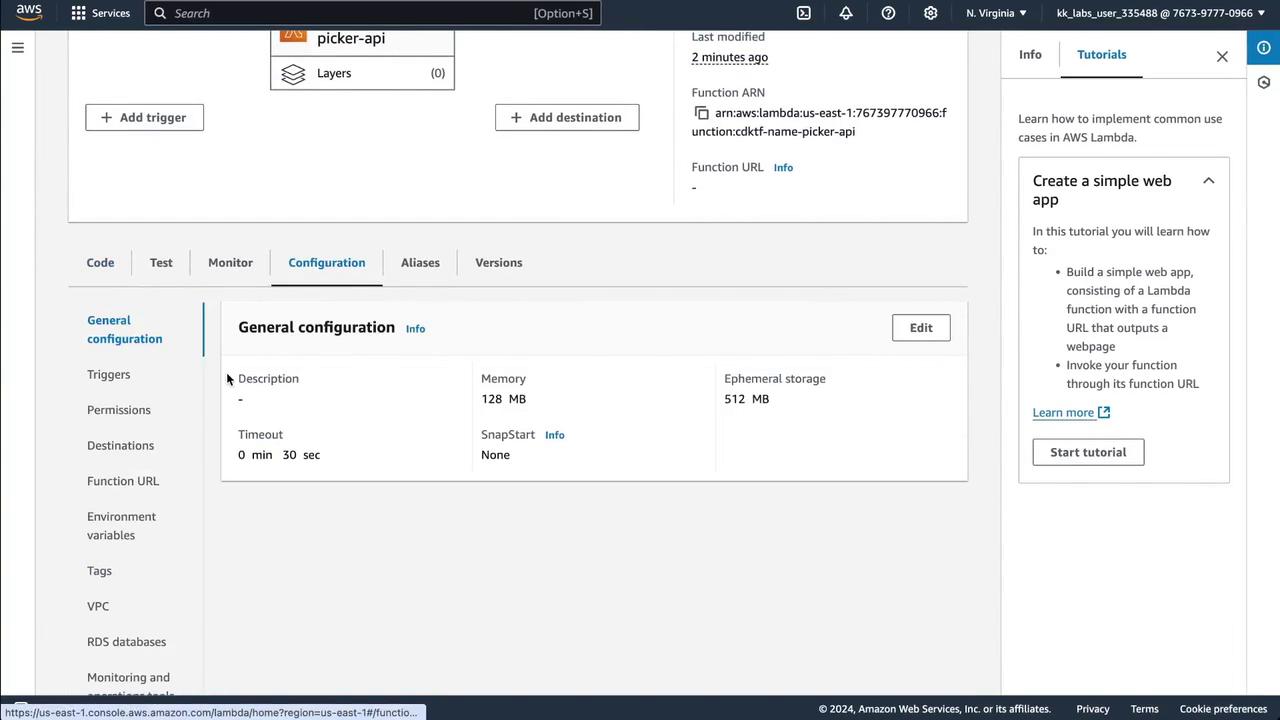
Task: Open Cookie preferences in footer
Action: click(1223, 709)
